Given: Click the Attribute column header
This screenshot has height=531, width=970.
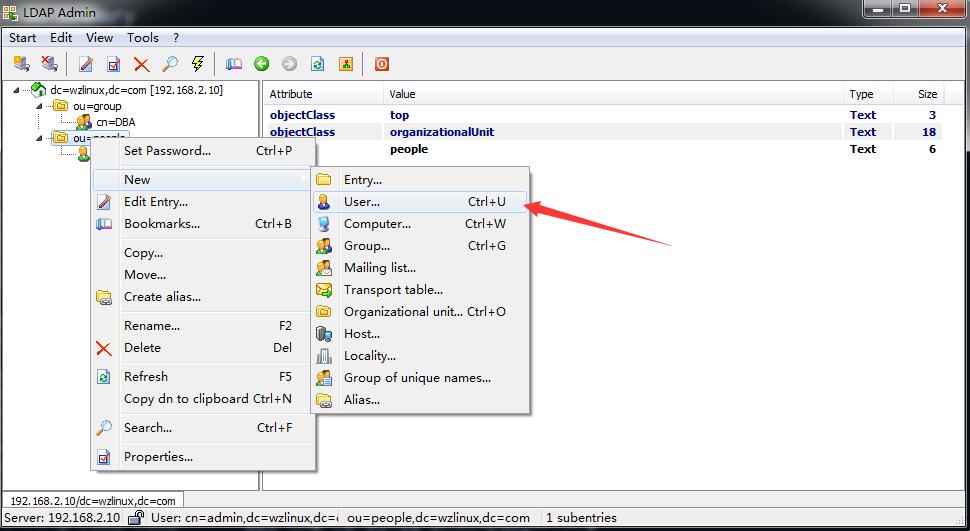Looking at the screenshot, I should (x=323, y=94).
